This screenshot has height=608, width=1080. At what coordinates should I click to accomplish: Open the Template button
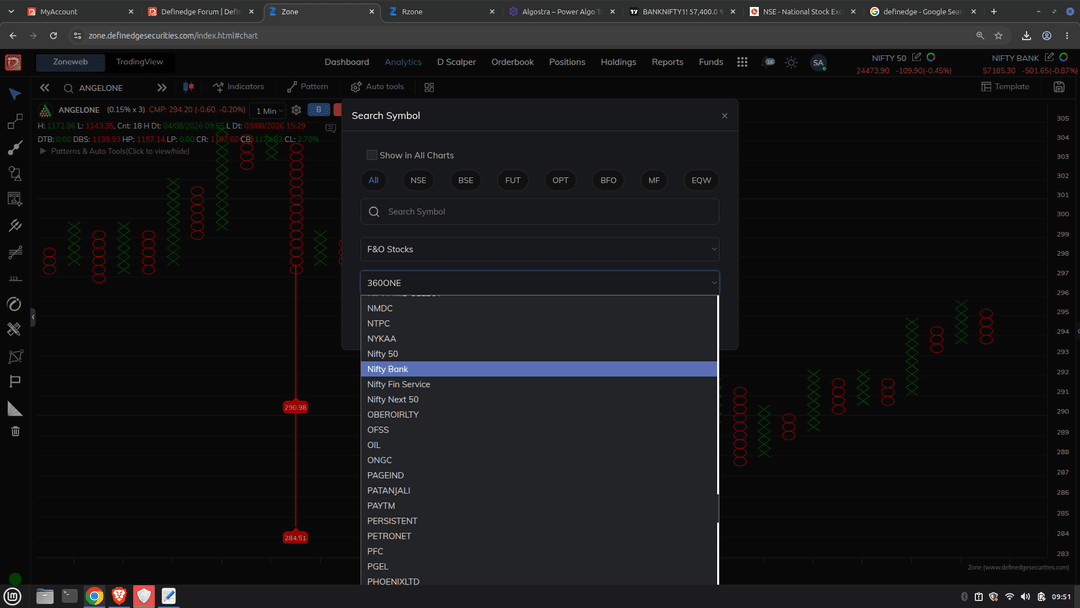click(1005, 87)
